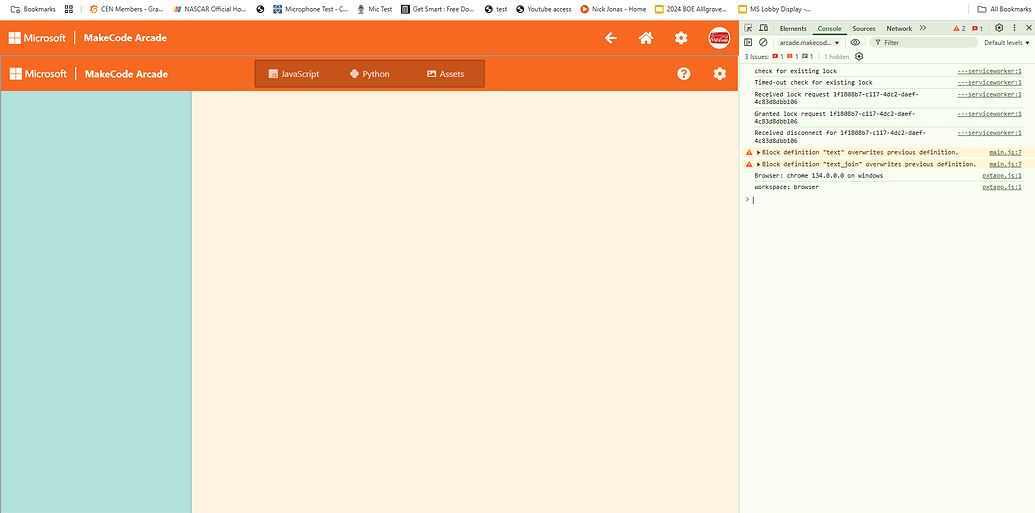The height and width of the screenshot is (513, 1035).
Task: Open the Get Smart : Free Download bookmark
Action: pos(438,9)
